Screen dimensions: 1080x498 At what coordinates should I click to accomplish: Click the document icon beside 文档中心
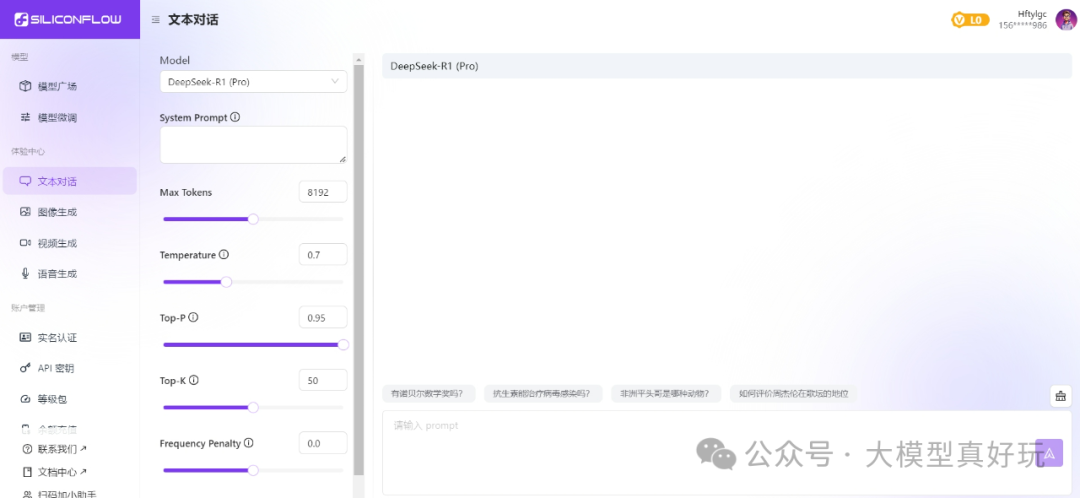(x=28, y=472)
